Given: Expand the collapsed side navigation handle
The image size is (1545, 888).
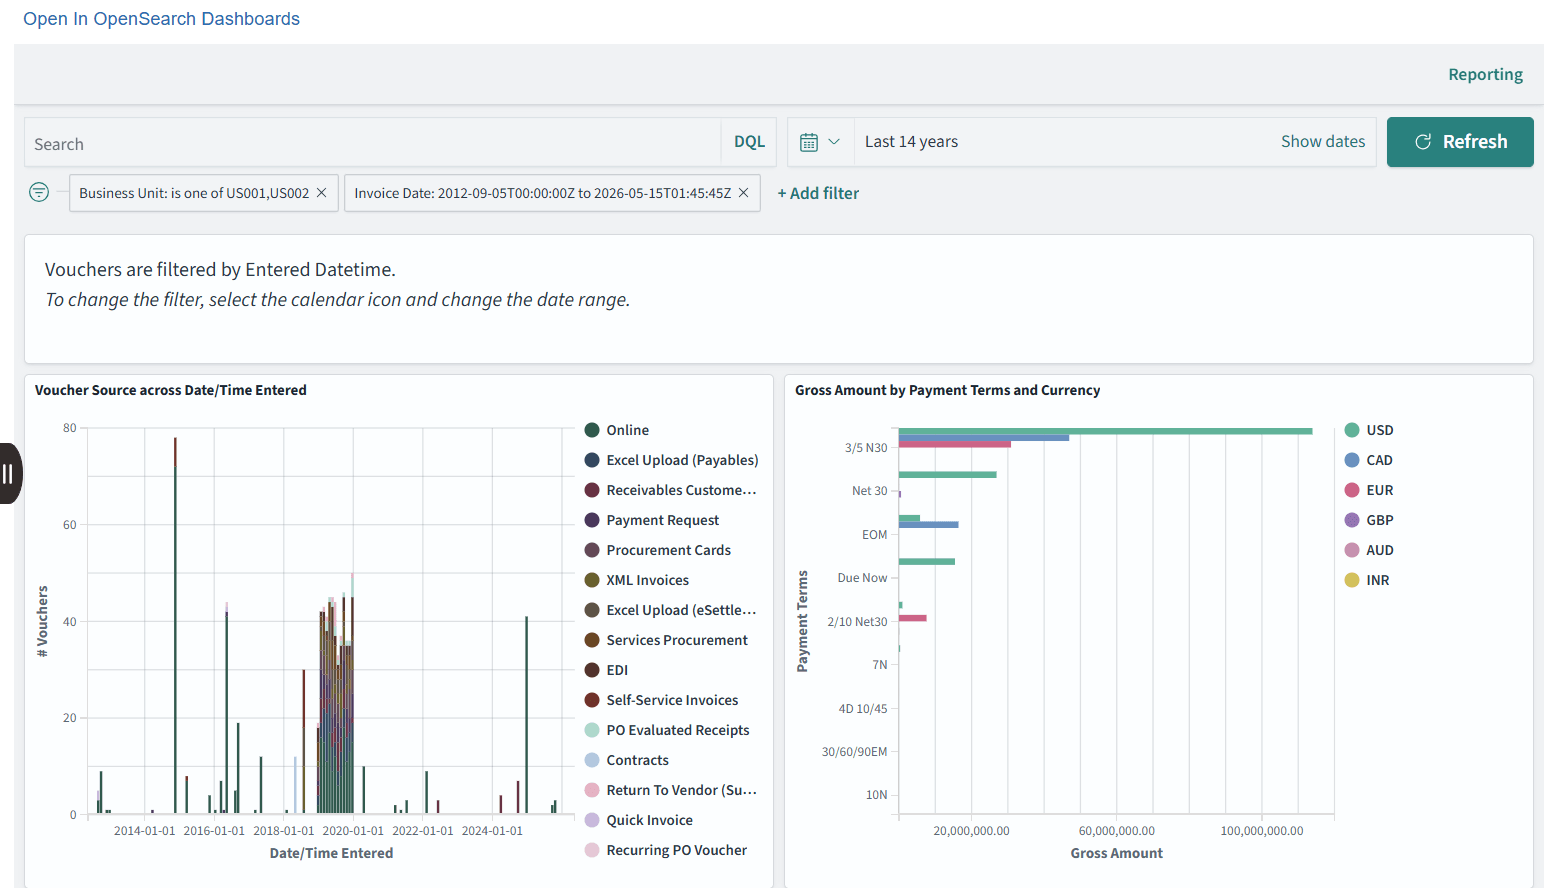Looking at the screenshot, I should pyautogui.click(x=9, y=473).
